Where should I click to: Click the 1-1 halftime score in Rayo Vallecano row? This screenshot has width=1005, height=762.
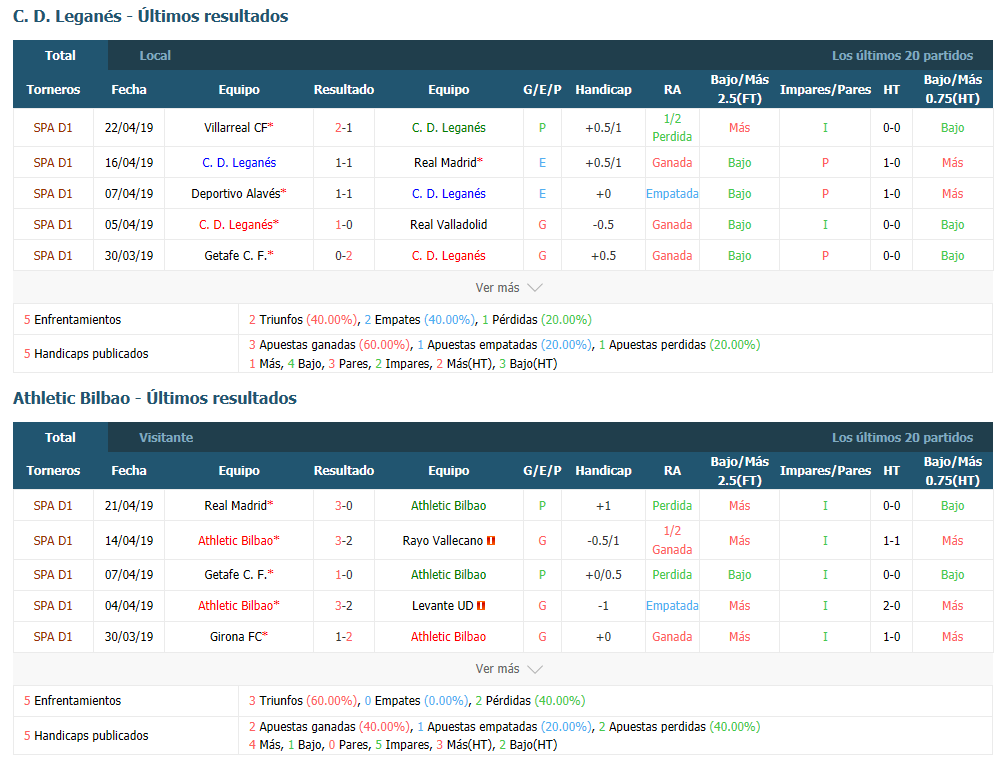pyautogui.click(x=892, y=541)
